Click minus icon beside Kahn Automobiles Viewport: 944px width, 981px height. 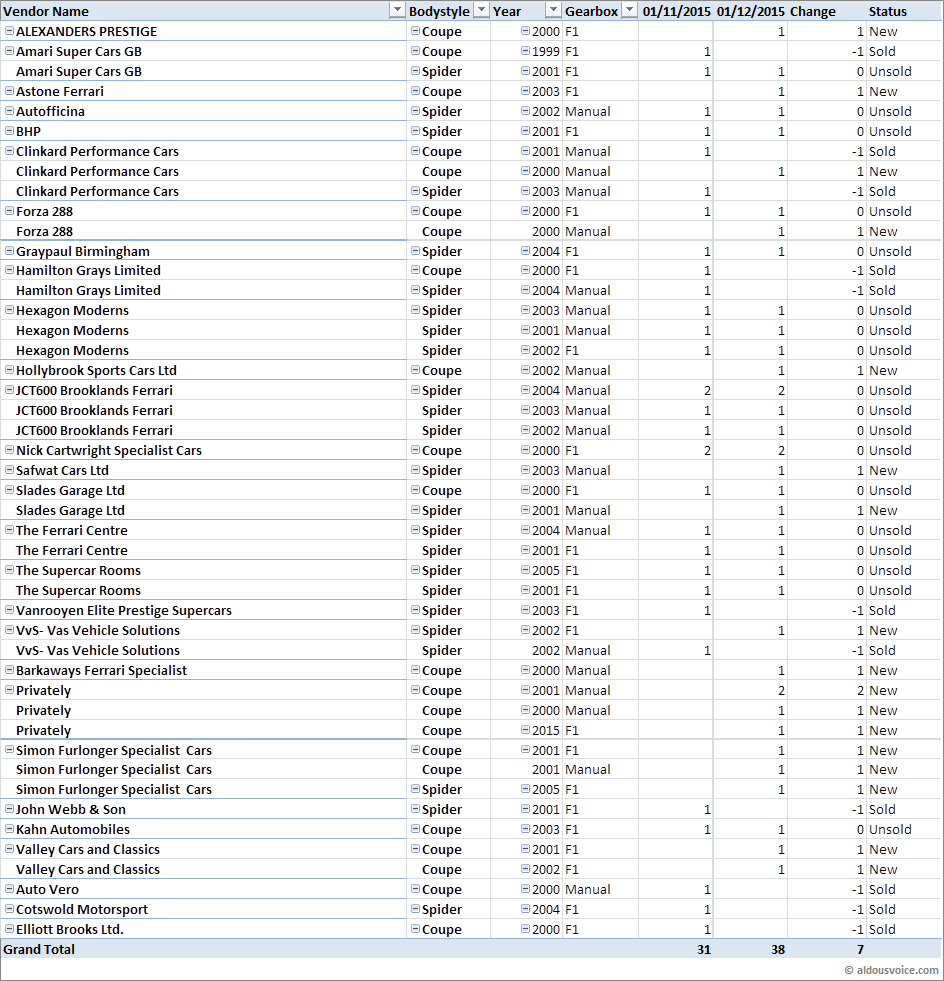click(10, 829)
